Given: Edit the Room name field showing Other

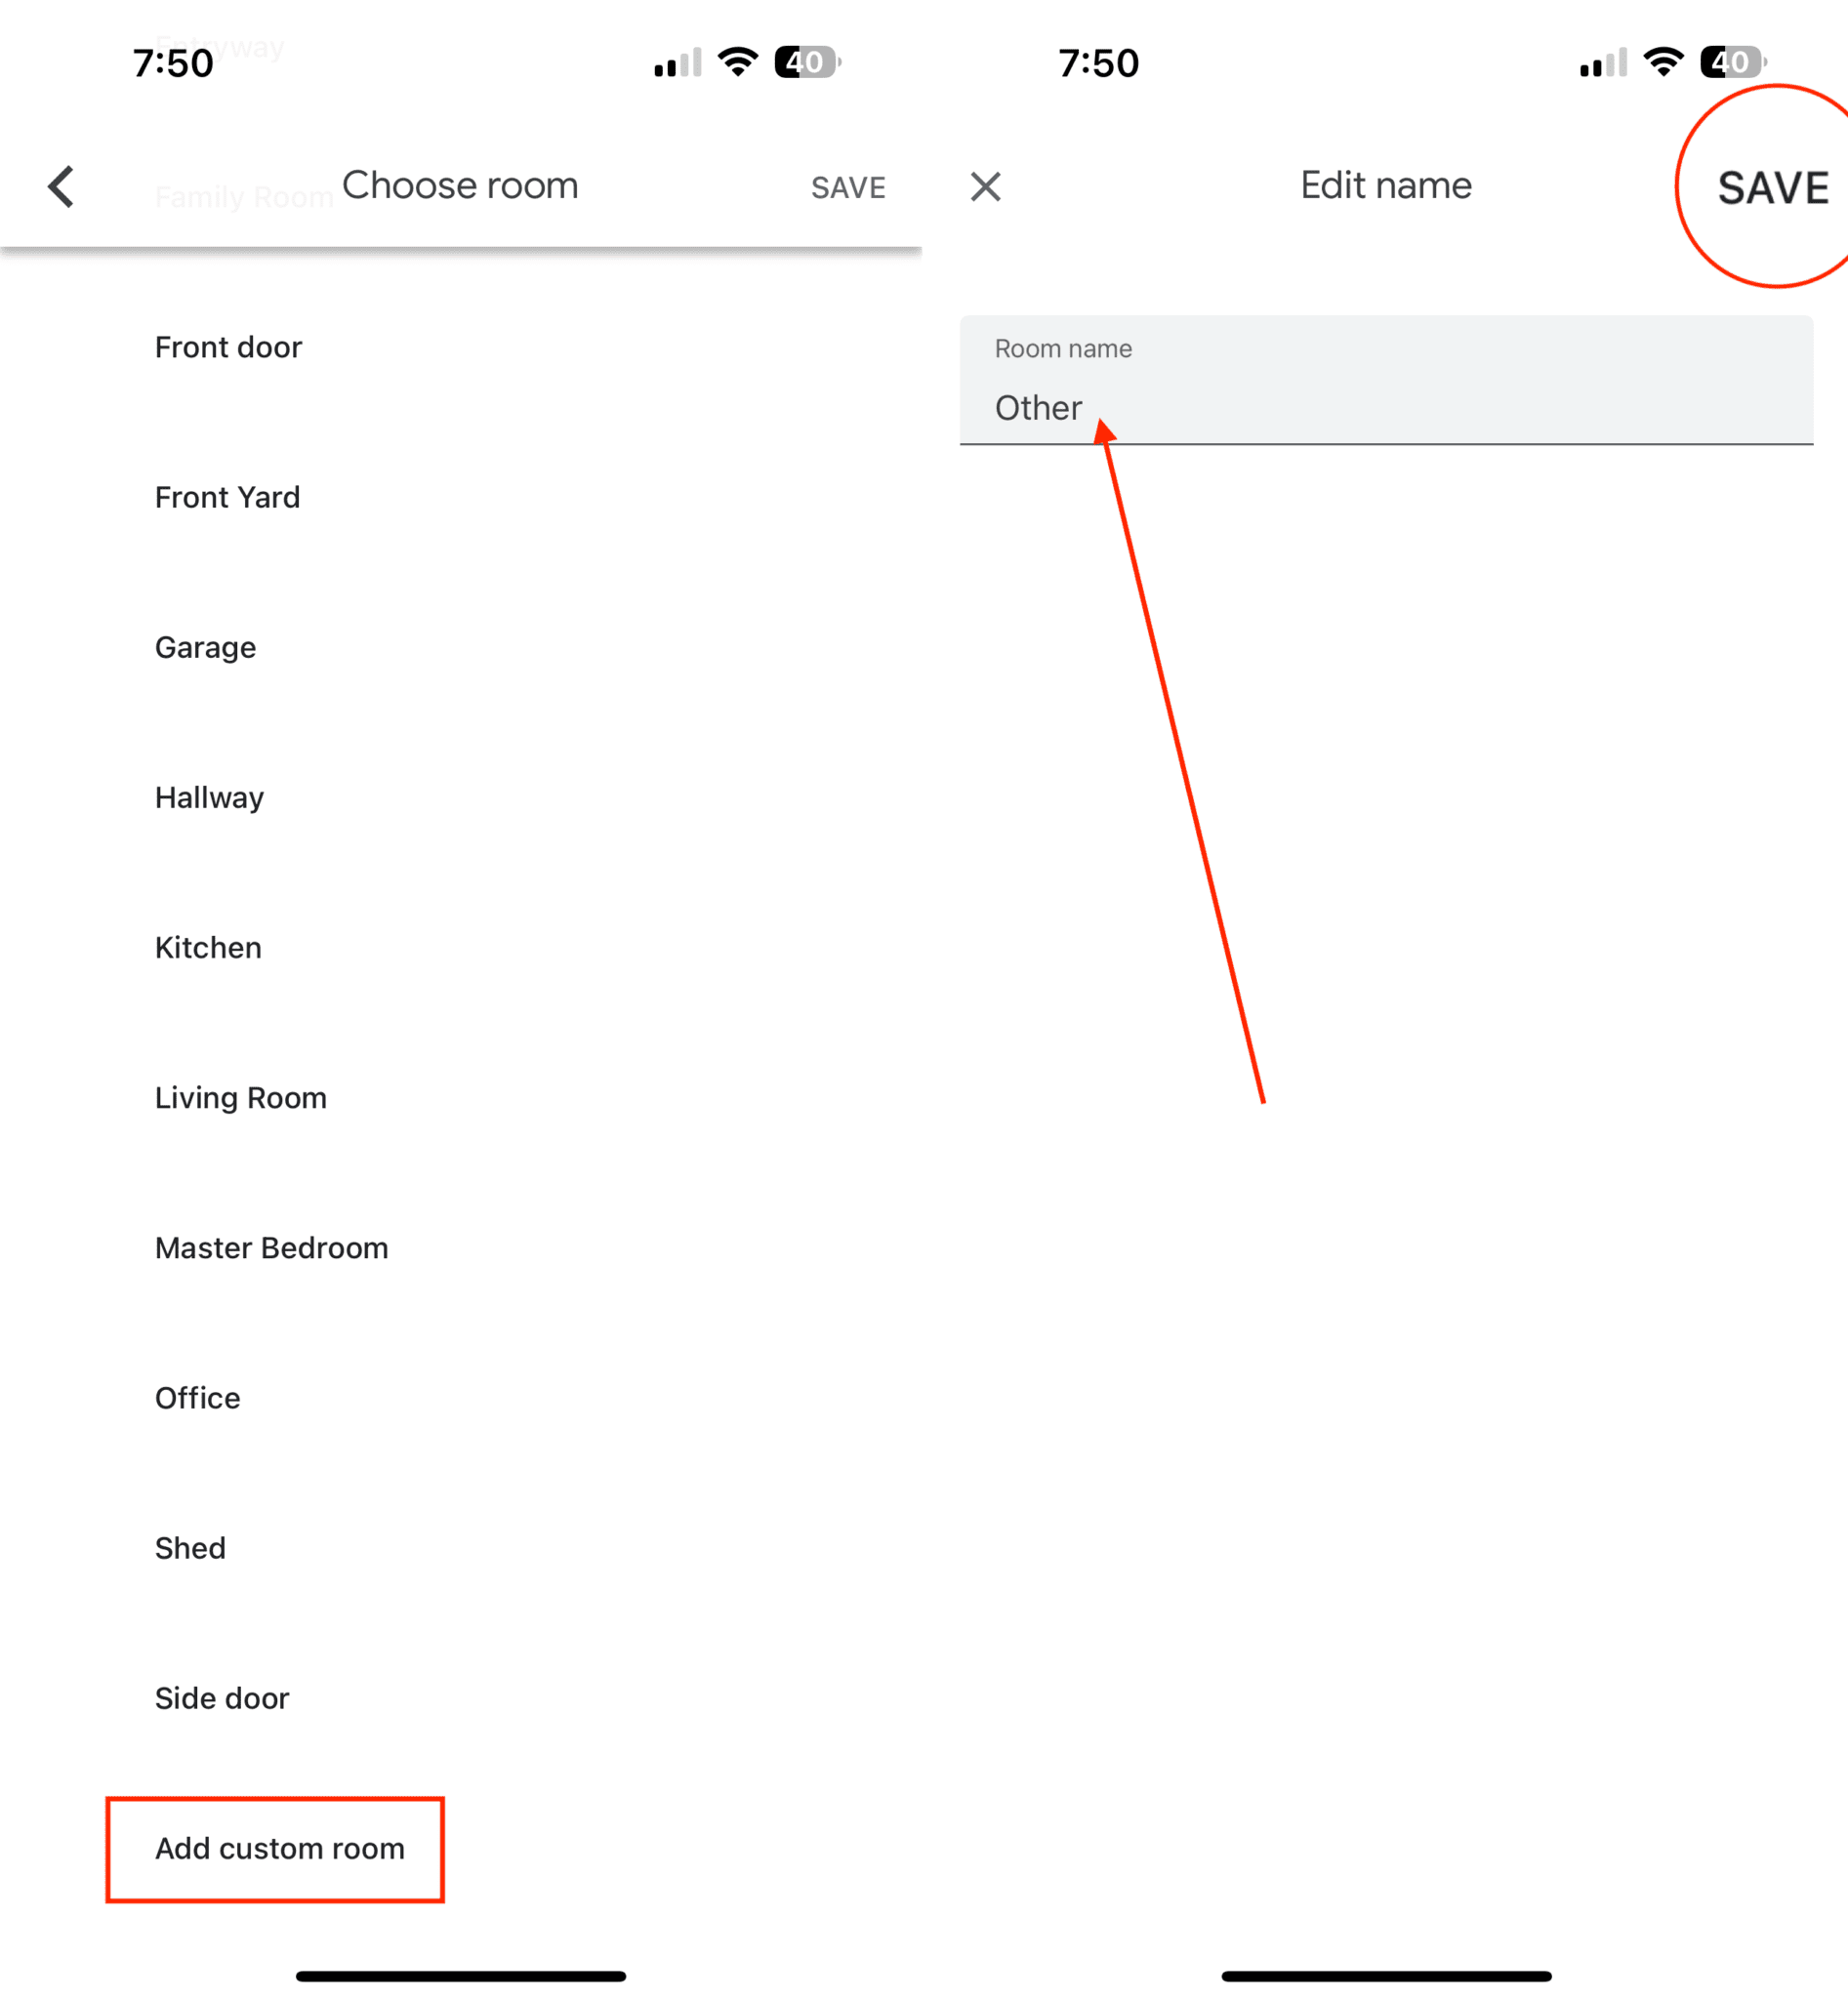Looking at the screenshot, I should pyautogui.click(x=1385, y=407).
